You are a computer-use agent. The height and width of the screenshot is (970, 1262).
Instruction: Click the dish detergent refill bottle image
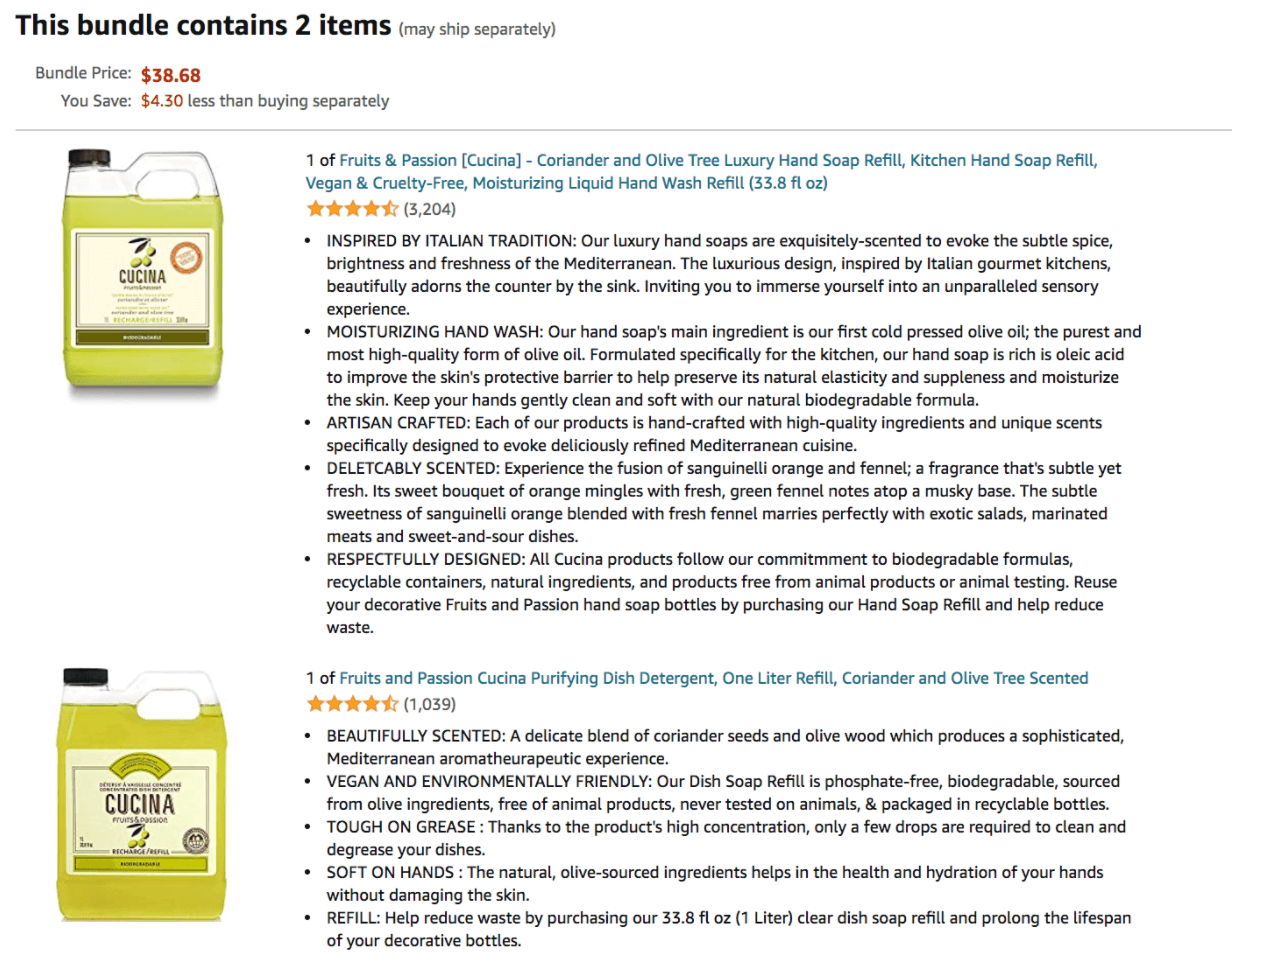[142, 795]
